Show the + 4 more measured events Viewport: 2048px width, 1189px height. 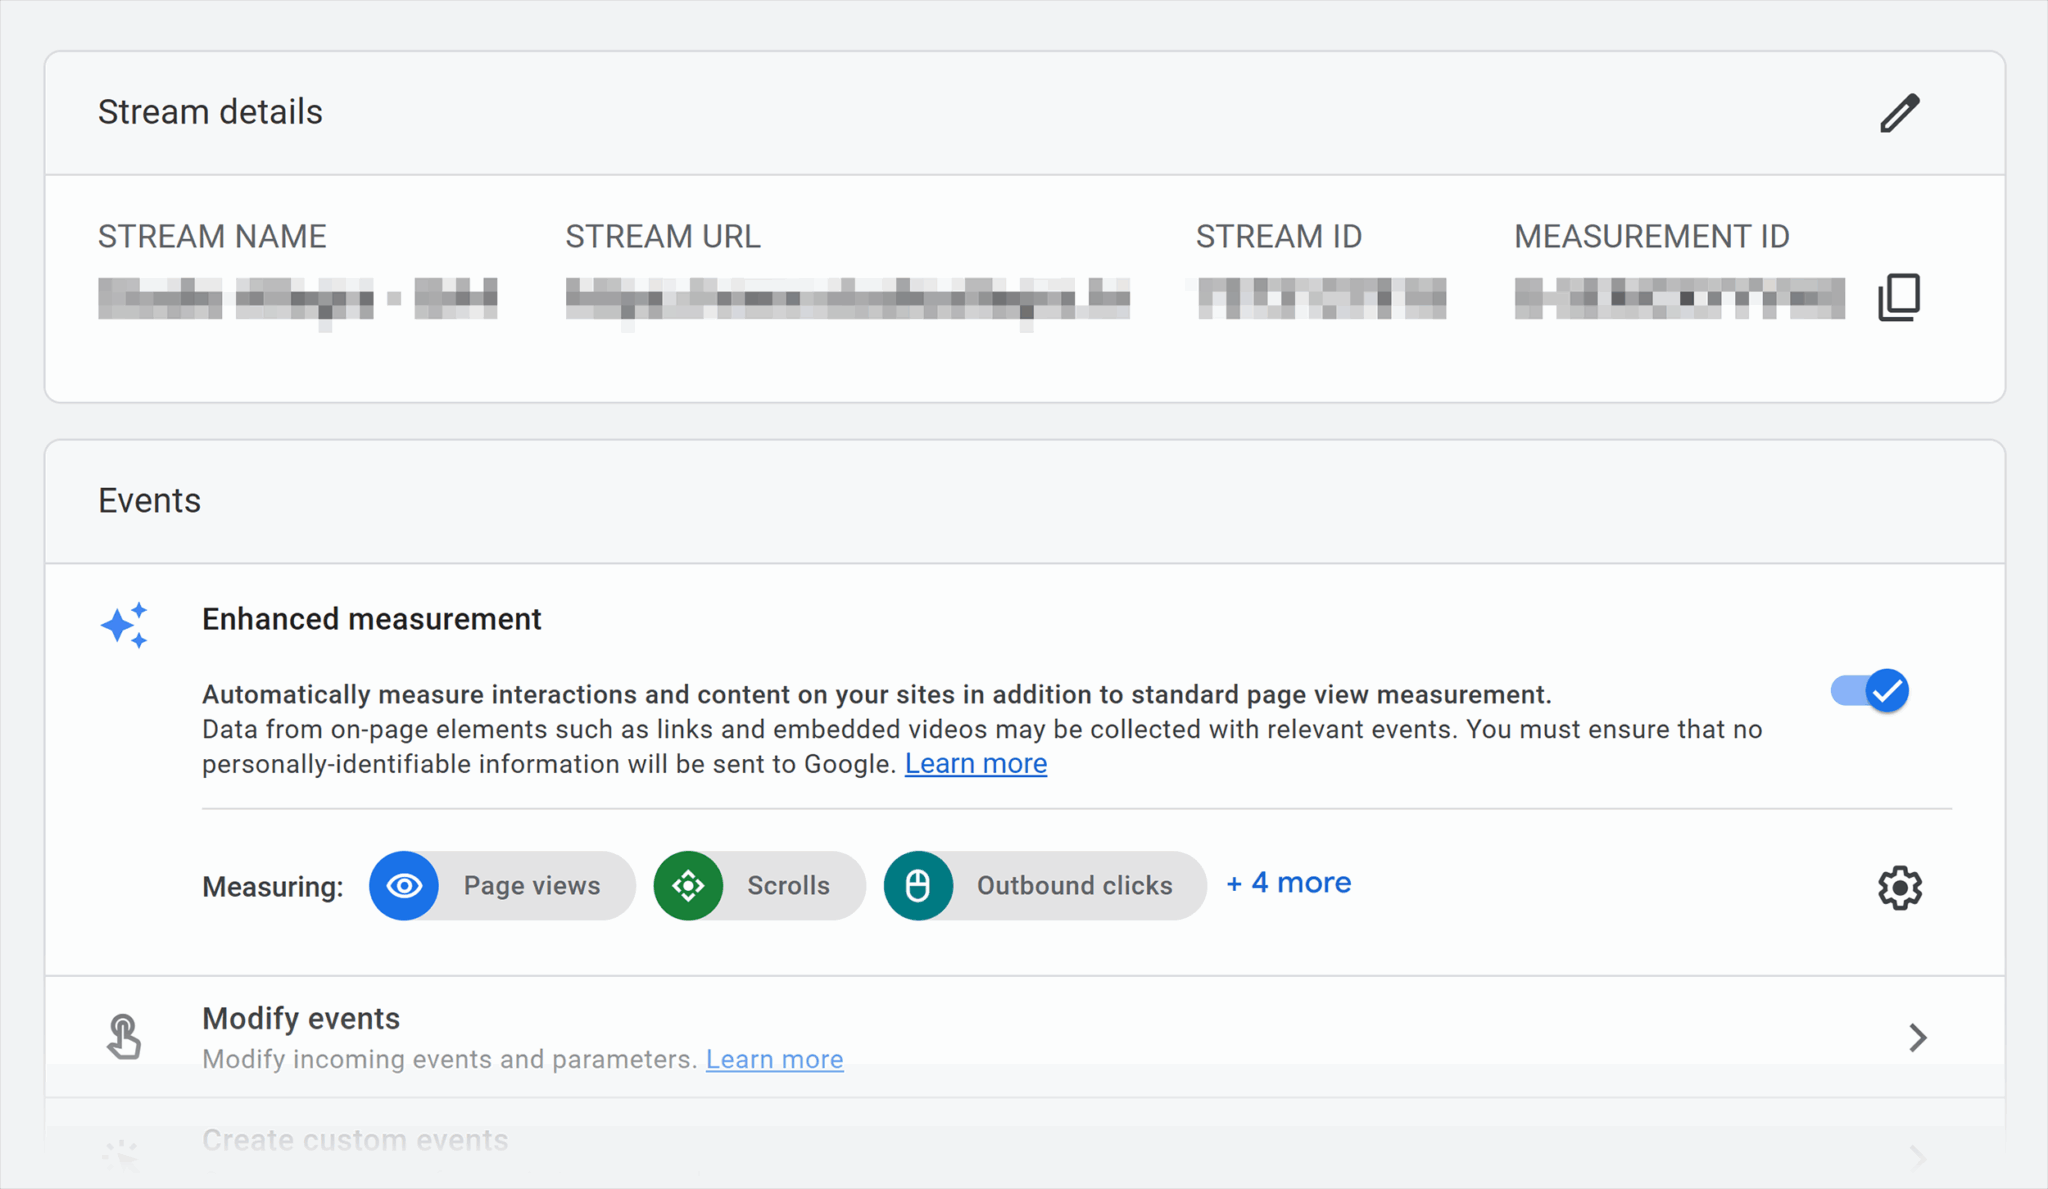[1288, 883]
